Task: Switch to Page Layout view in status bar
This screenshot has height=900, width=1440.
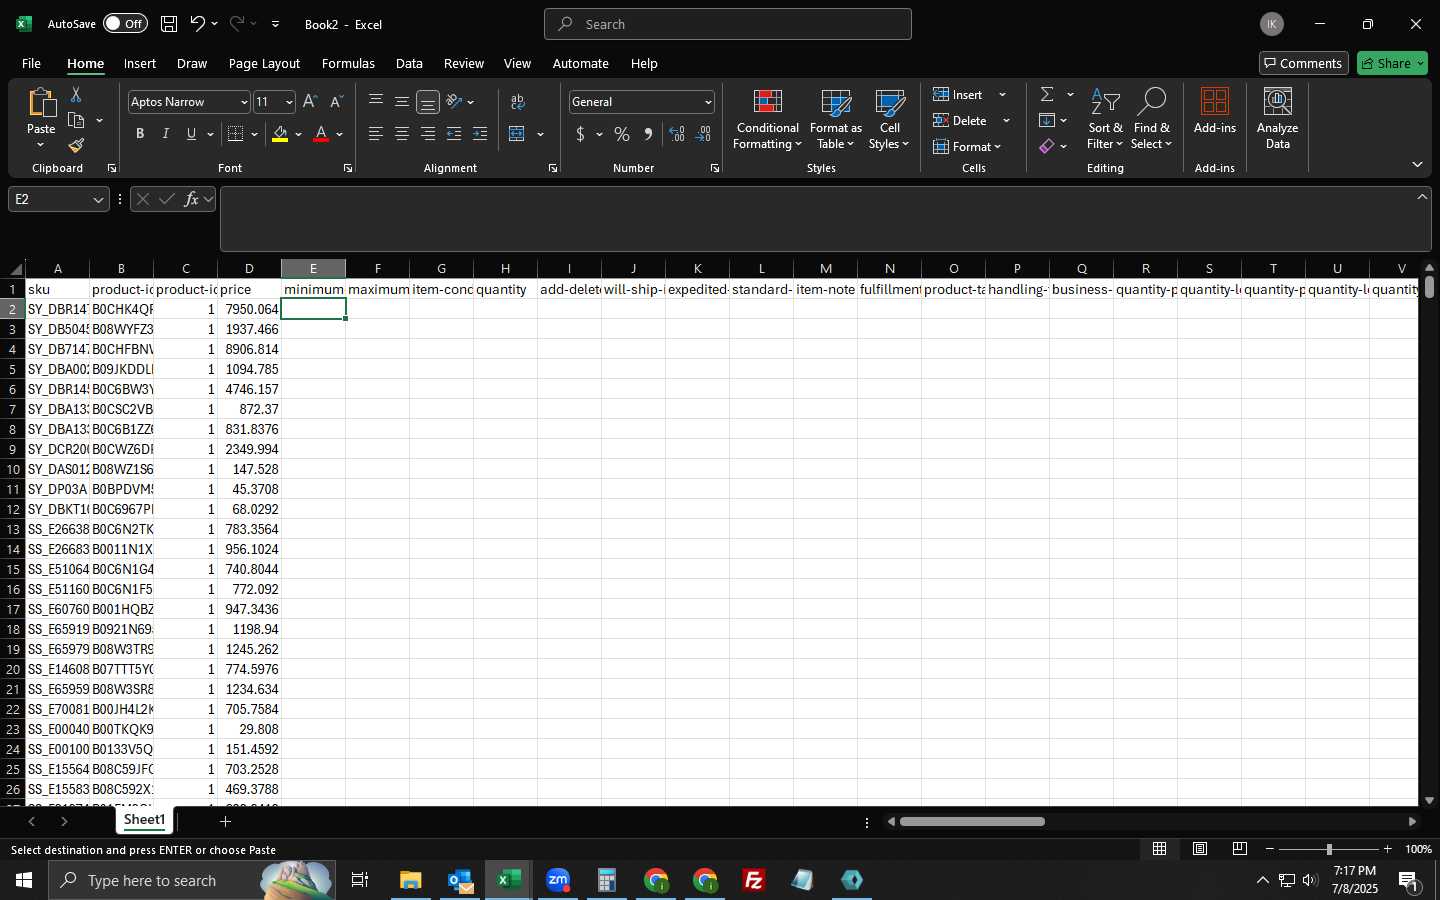Action: (x=1200, y=849)
